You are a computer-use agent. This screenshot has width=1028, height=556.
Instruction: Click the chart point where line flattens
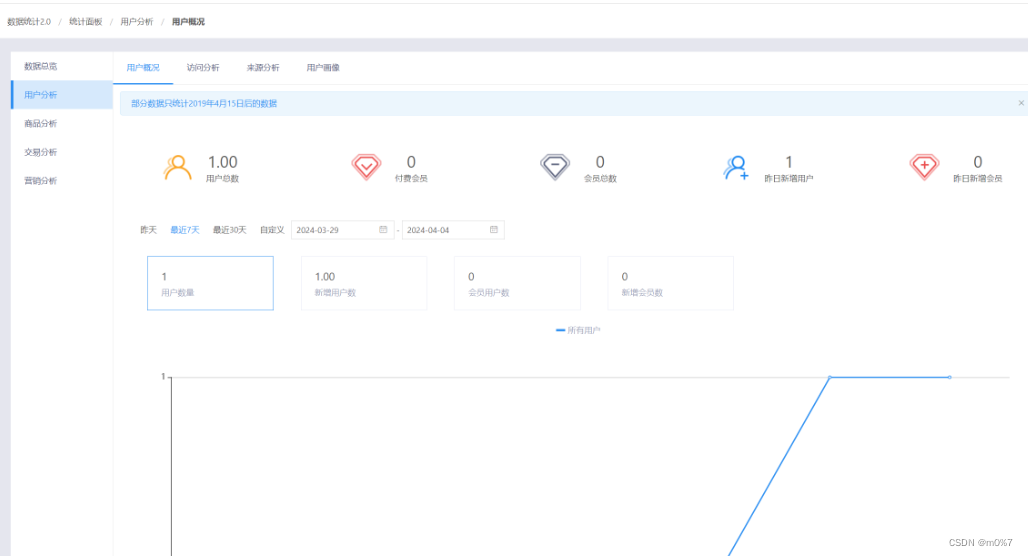coord(829,377)
